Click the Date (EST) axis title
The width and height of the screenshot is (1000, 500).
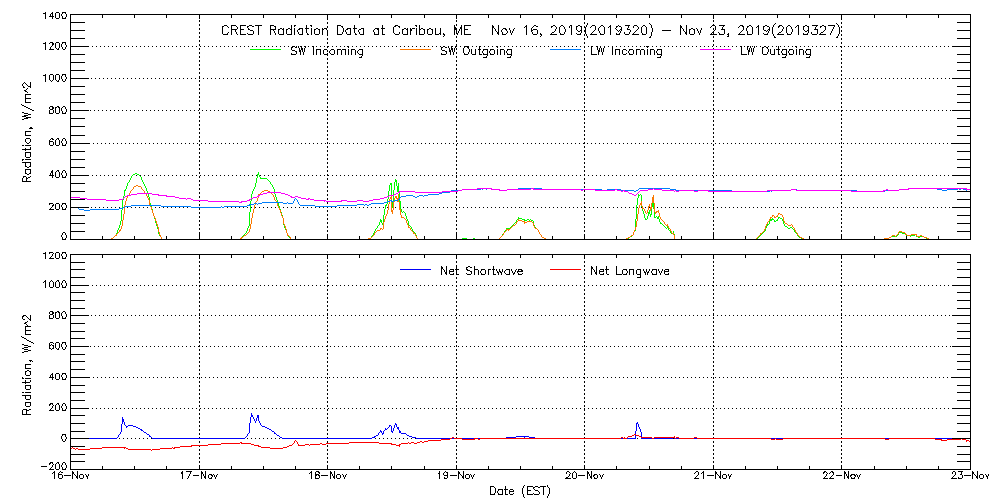tap(520, 491)
